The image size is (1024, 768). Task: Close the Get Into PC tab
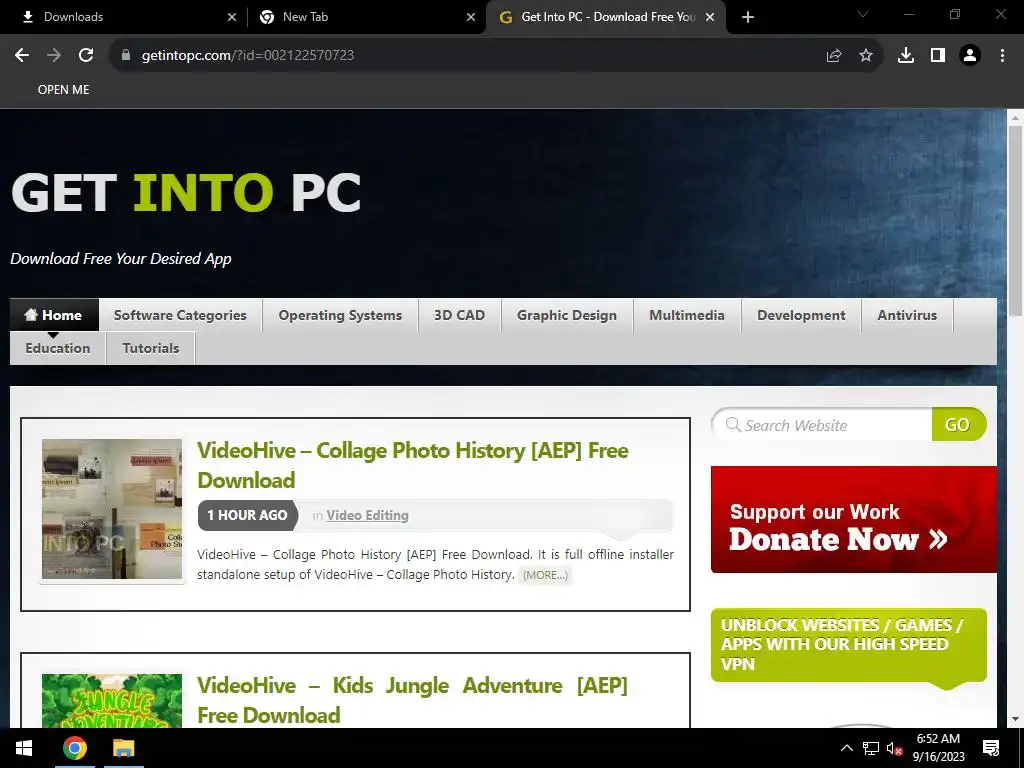point(711,17)
